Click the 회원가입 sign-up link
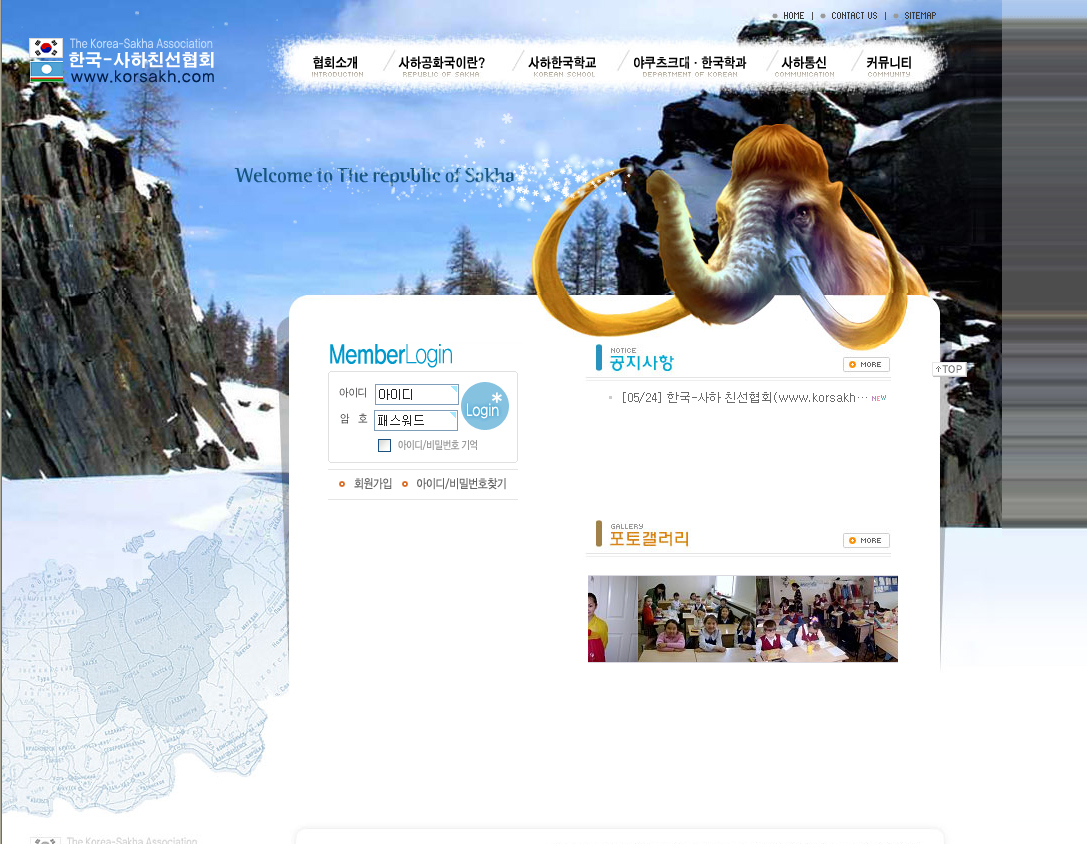 point(372,484)
